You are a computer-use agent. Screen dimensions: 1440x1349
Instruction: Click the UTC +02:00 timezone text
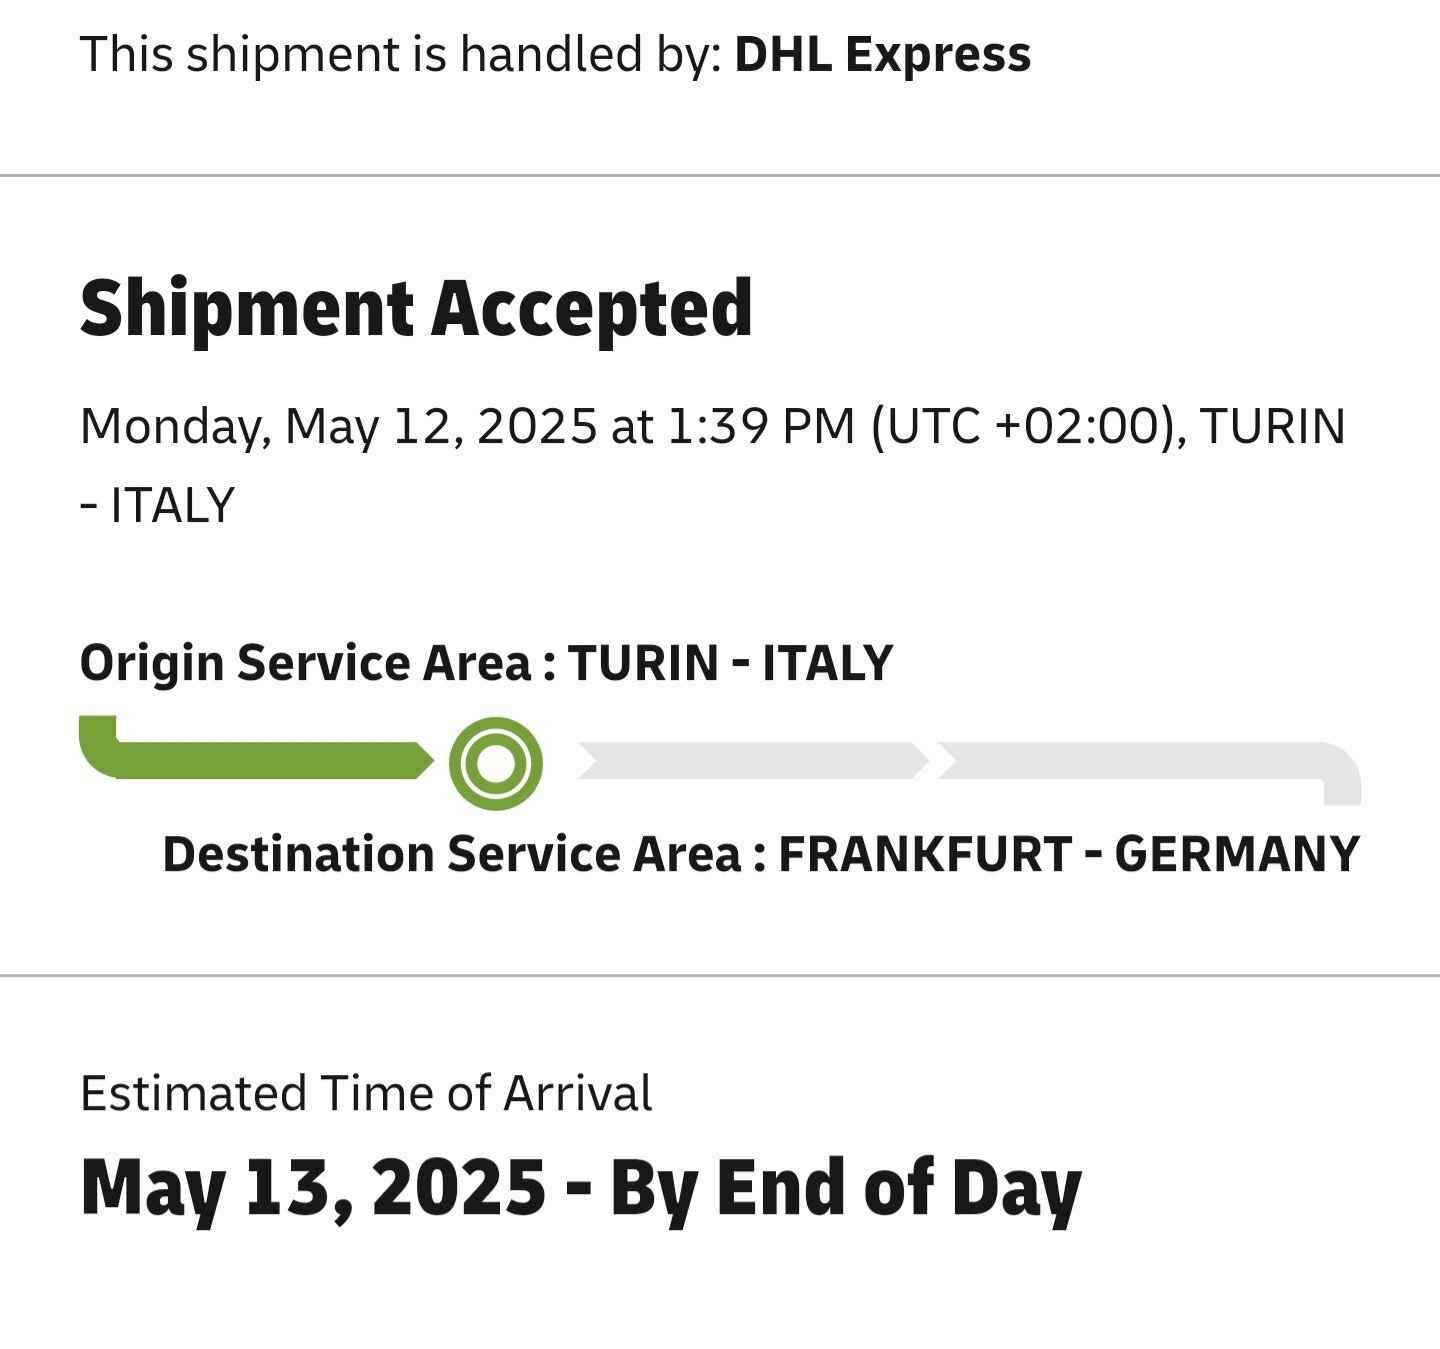point(1022,427)
